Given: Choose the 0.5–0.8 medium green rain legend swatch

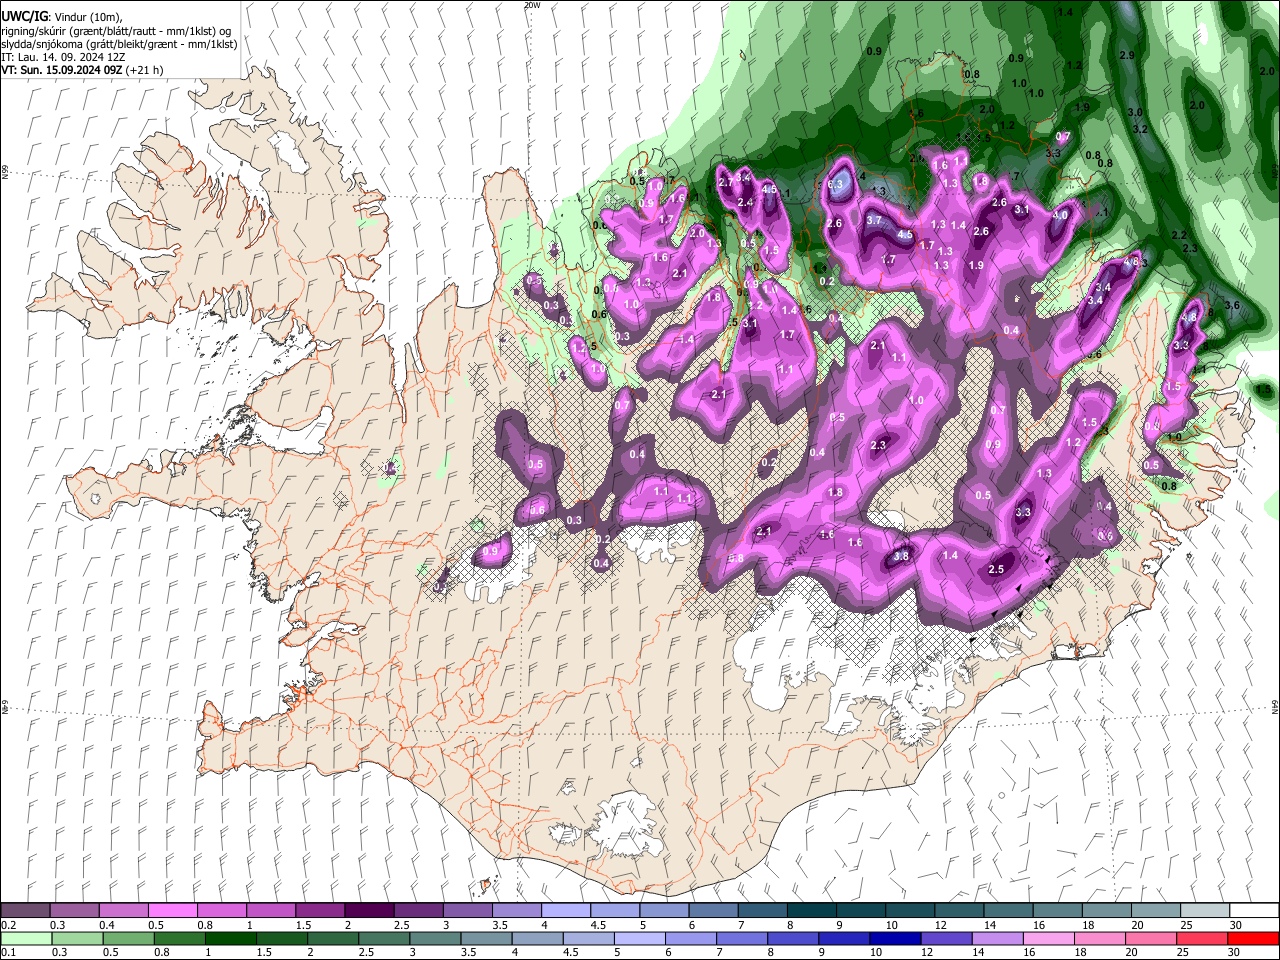Looking at the screenshot, I should coord(128,938).
